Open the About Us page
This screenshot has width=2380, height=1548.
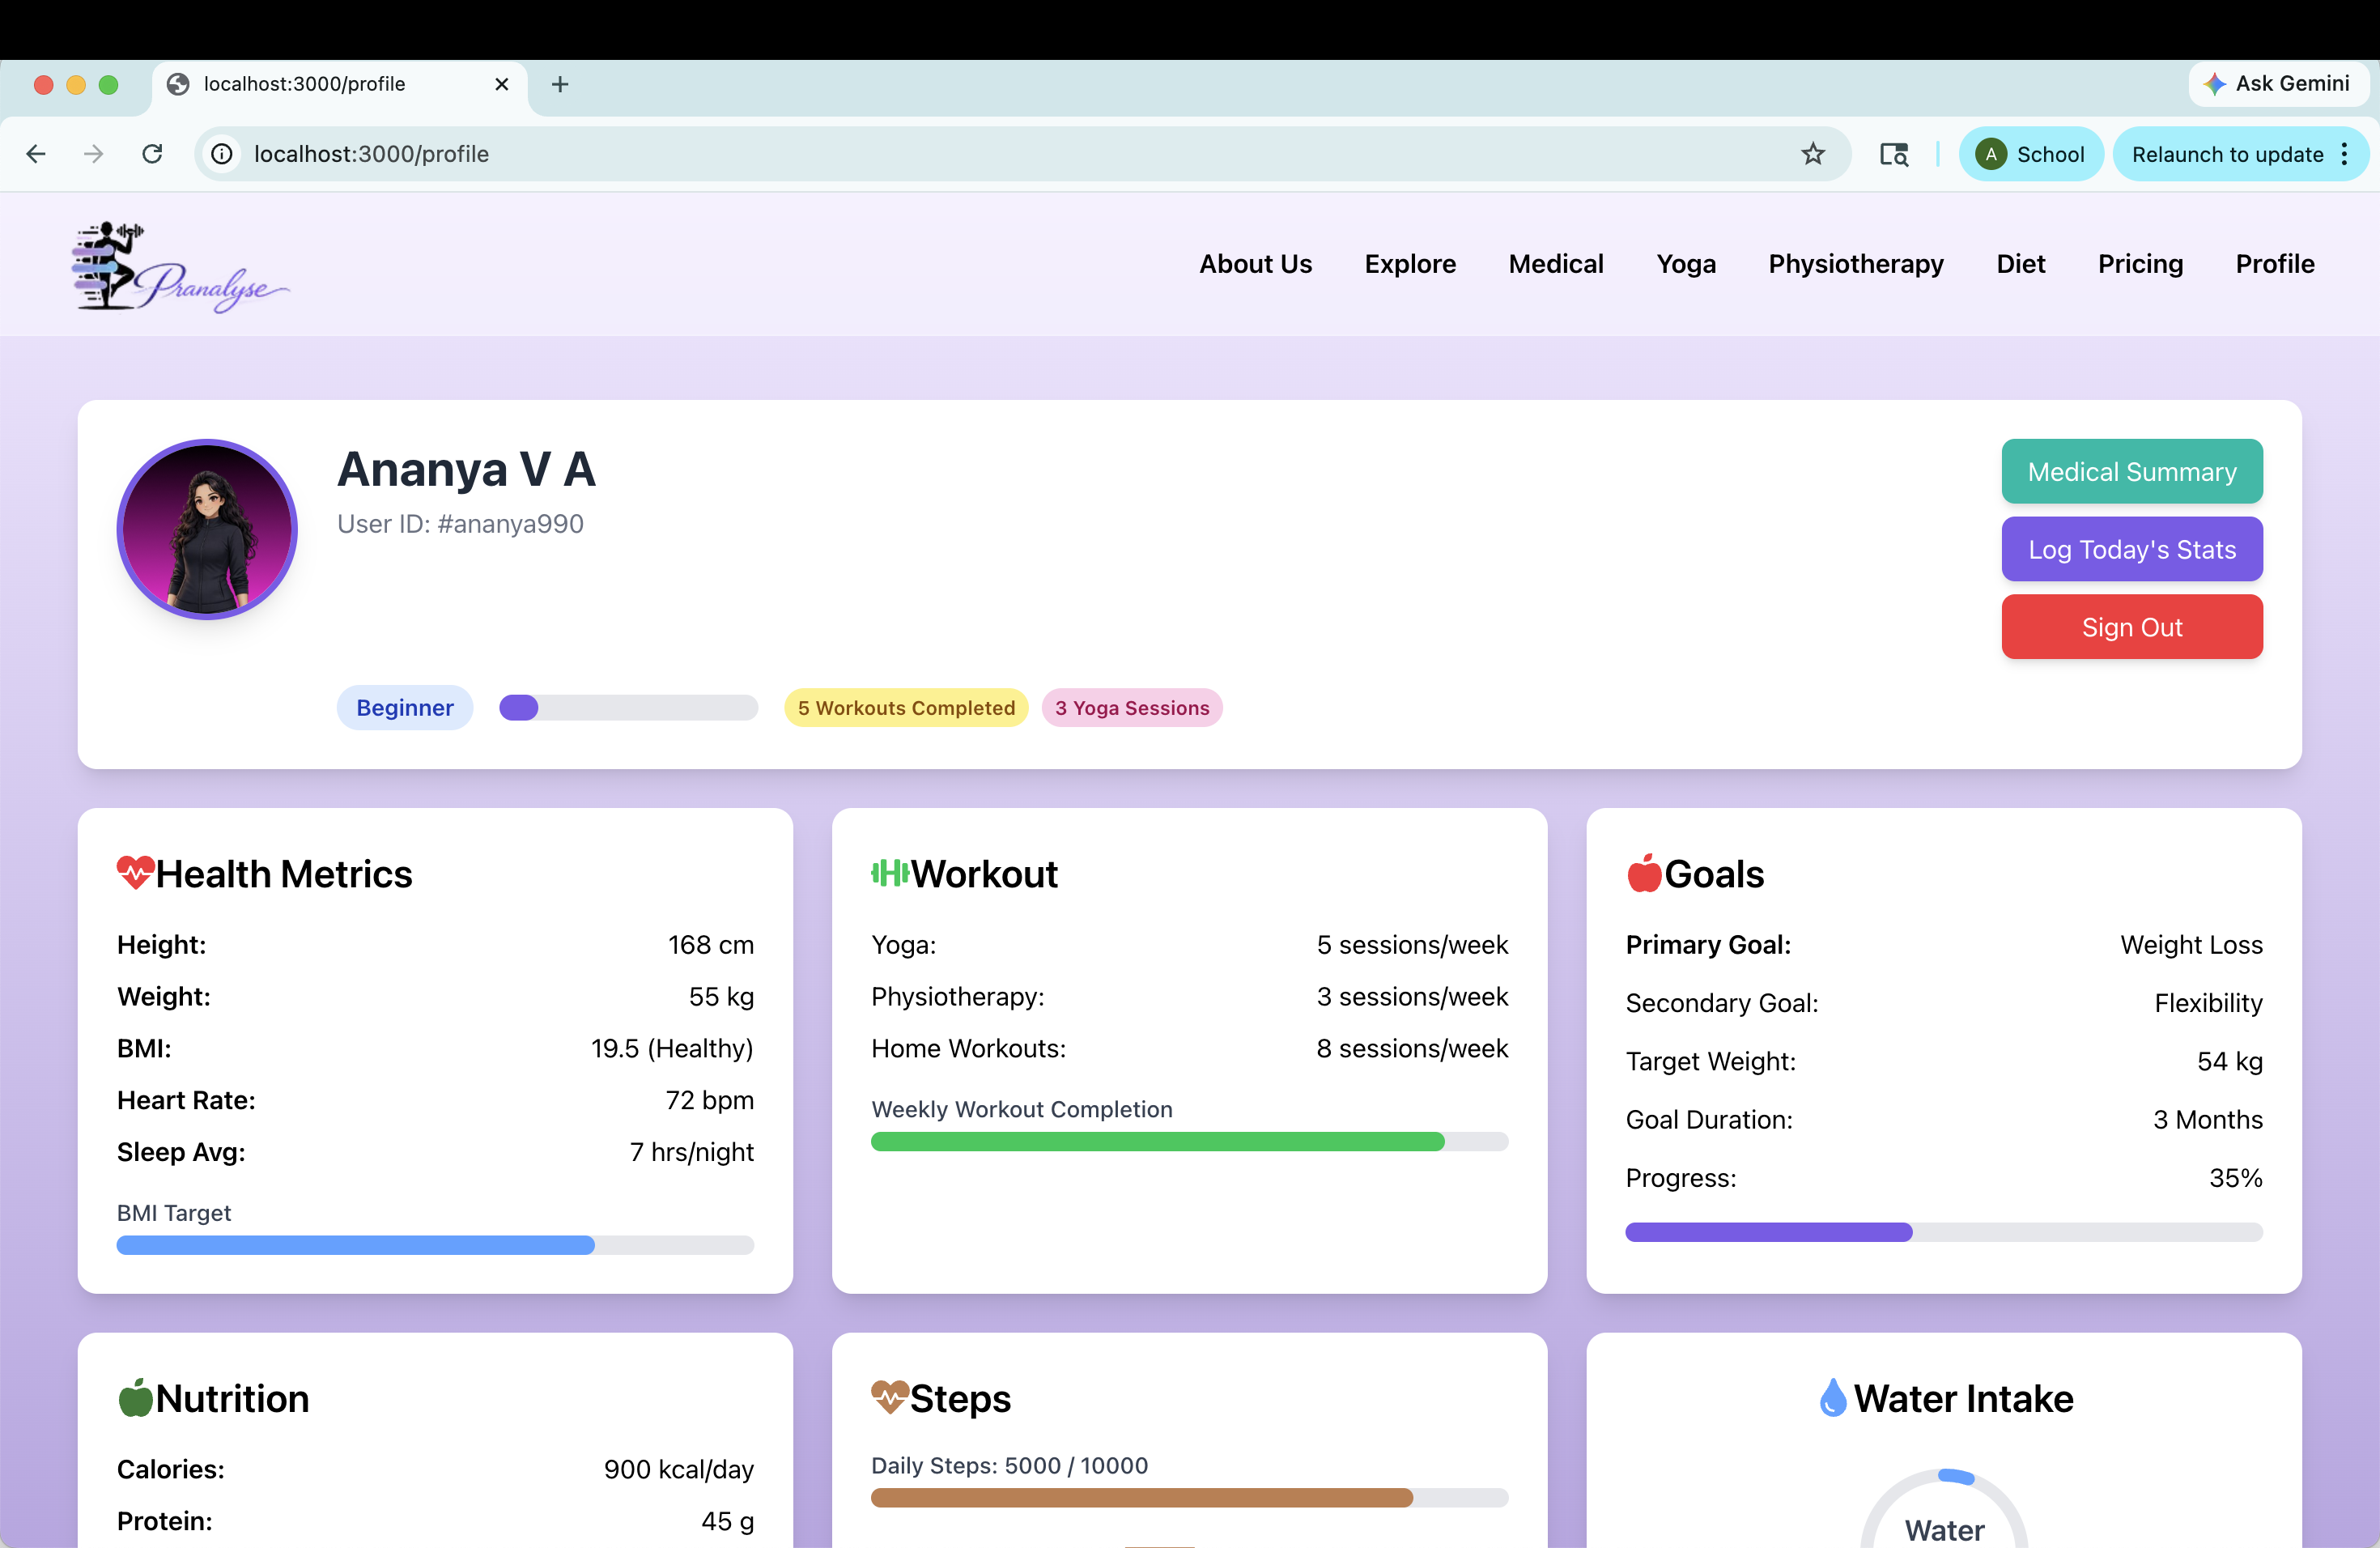(1255, 264)
